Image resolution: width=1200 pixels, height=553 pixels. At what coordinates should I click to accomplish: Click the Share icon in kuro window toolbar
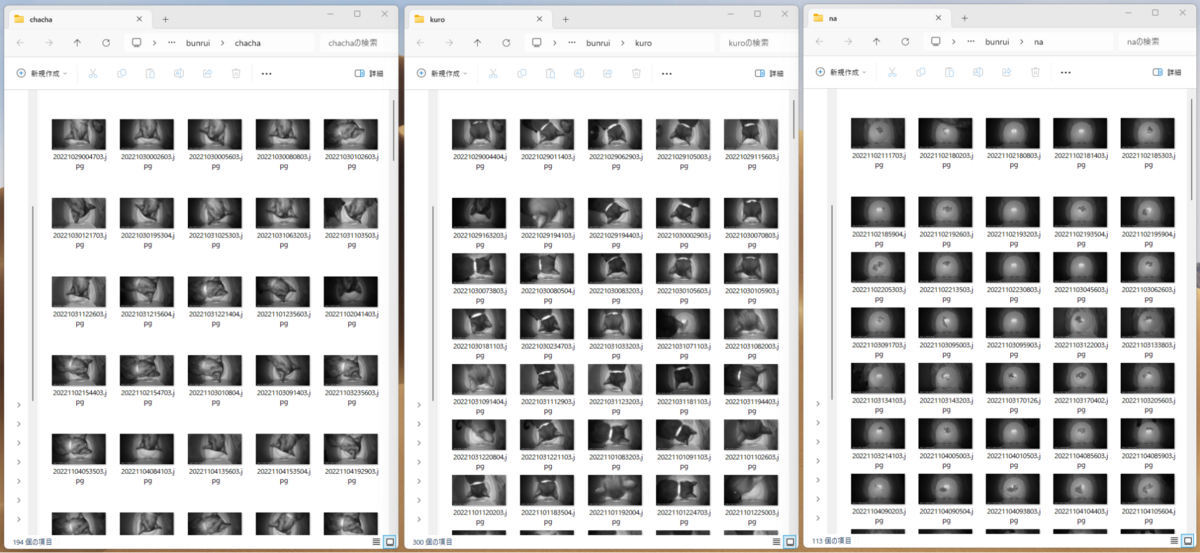pos(608,73)
